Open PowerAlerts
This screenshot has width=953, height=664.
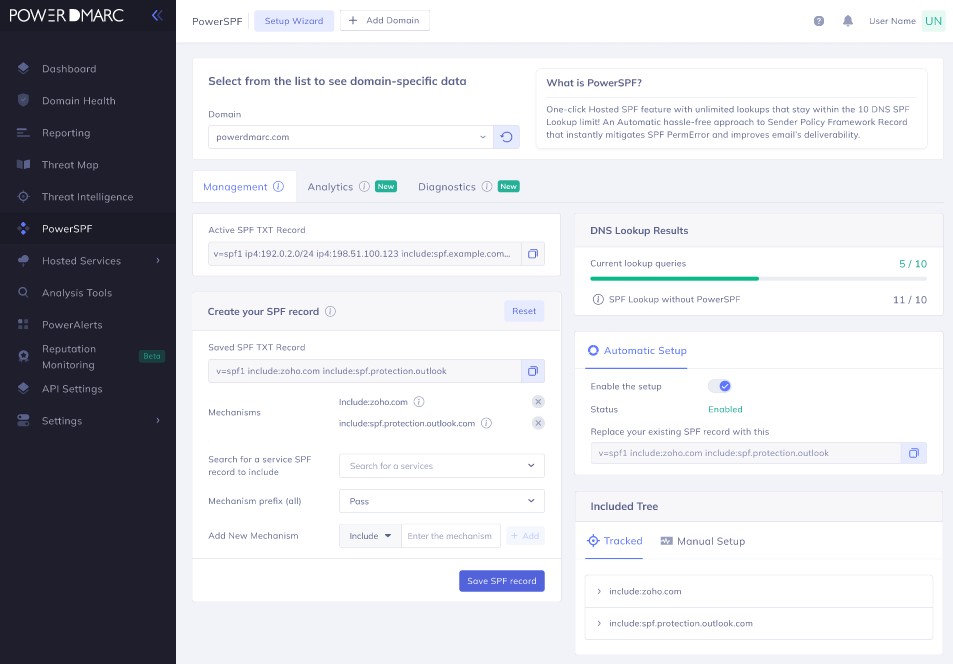72,325
